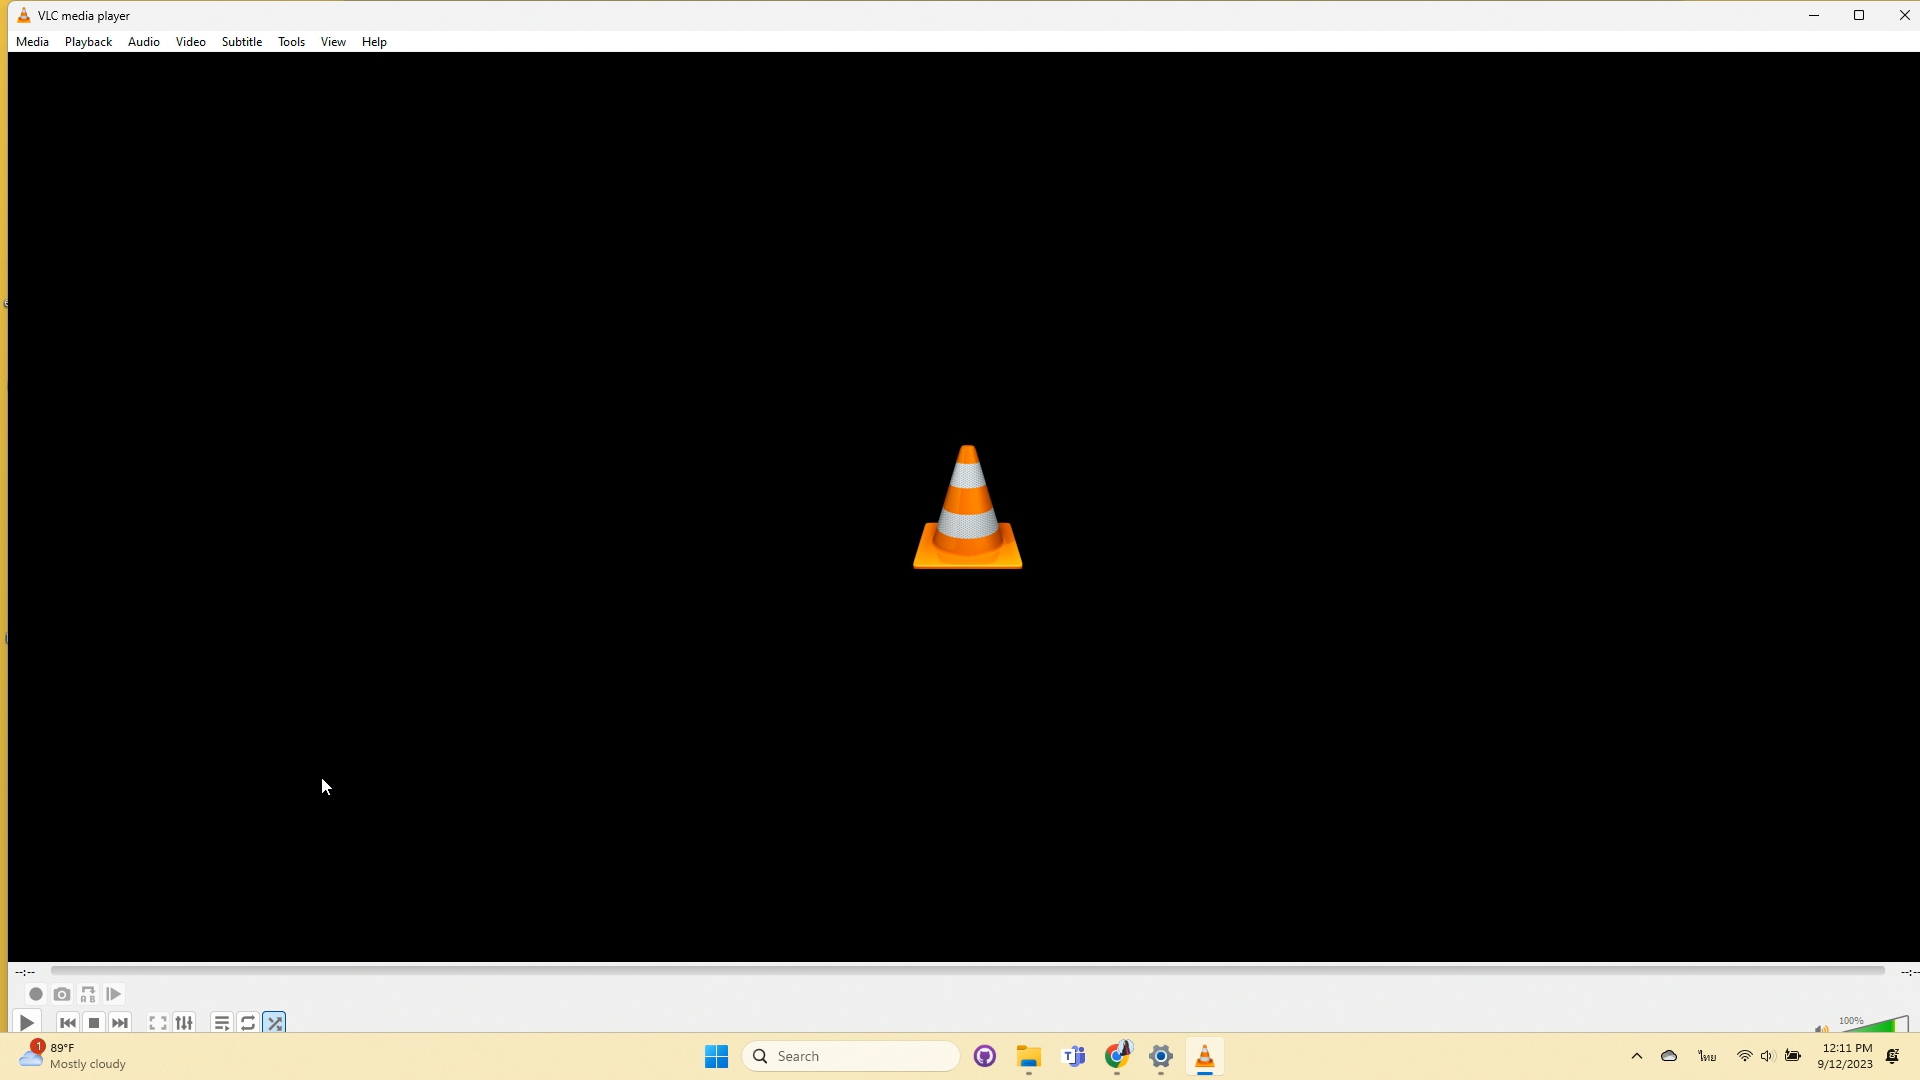Open the purple circular app on taskbar

985,1056
